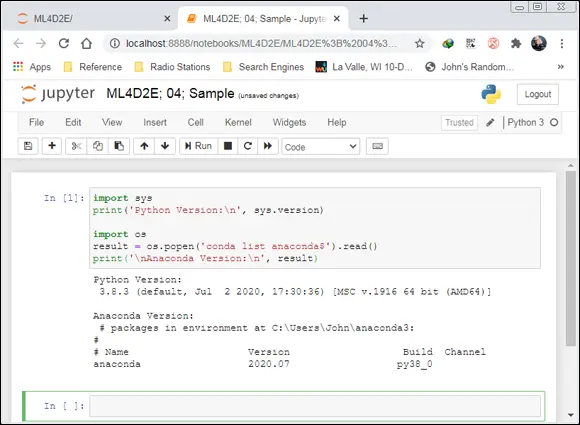Open the Reference bookmarks folder
This screenshot has height=425, width=580.
tap(93, 67)
